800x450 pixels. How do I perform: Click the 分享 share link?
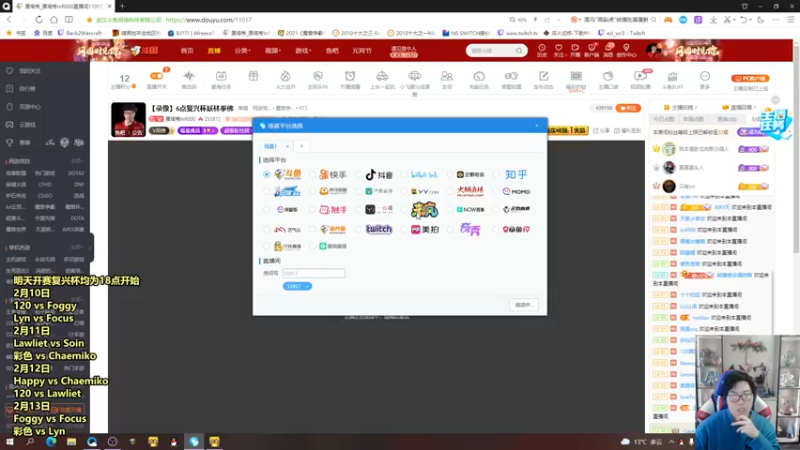point(602,131)
